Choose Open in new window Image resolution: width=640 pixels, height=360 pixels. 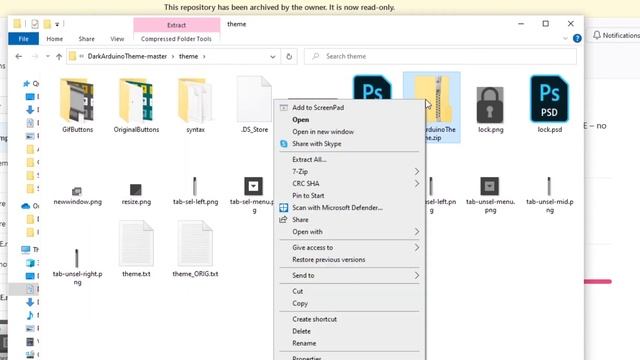[349, 131]
